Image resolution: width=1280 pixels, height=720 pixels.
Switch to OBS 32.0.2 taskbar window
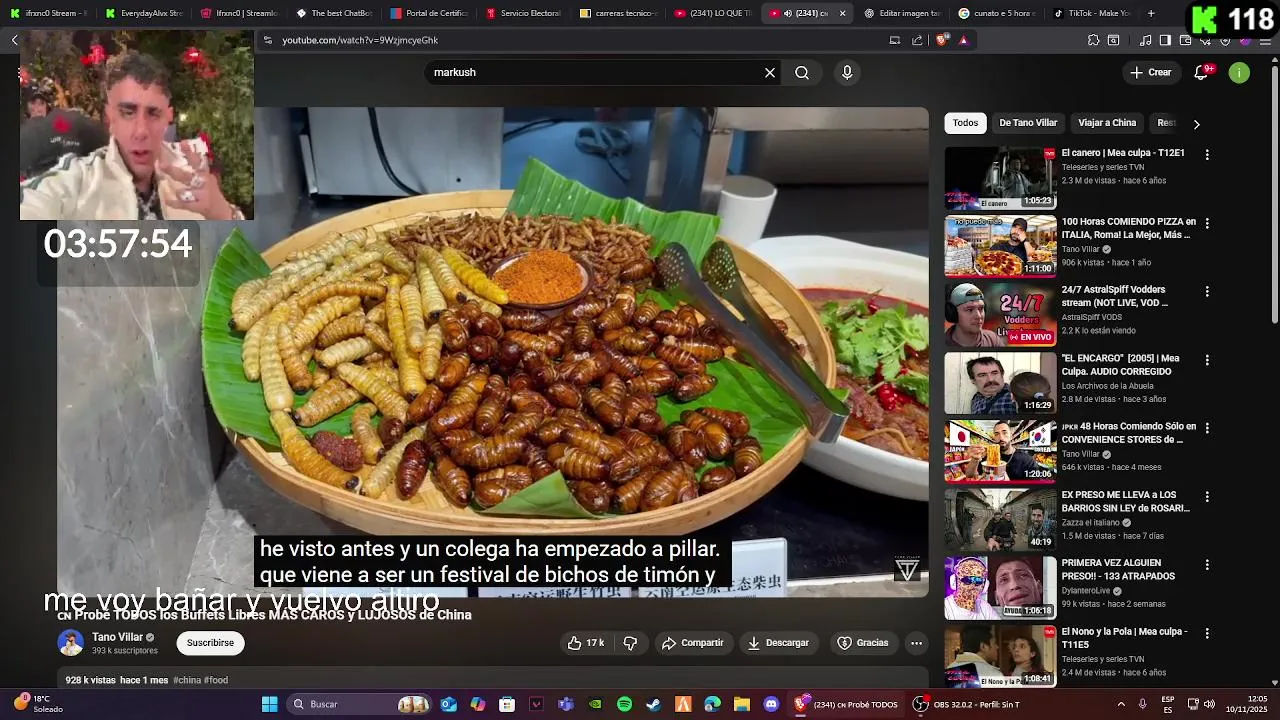(x=968, y=704)
